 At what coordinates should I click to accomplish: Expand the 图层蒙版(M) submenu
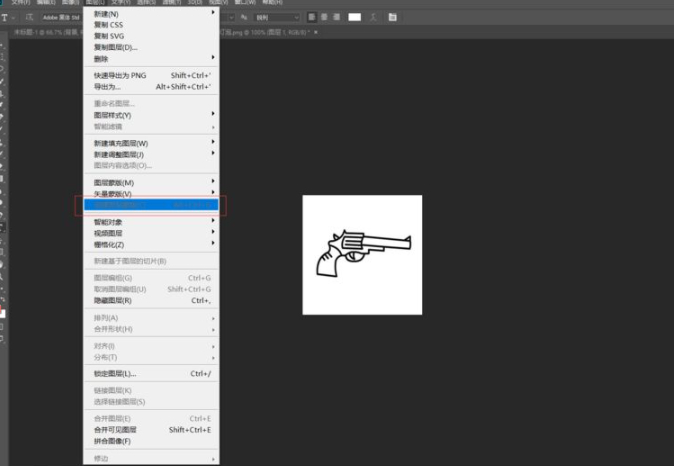point(151,183)
